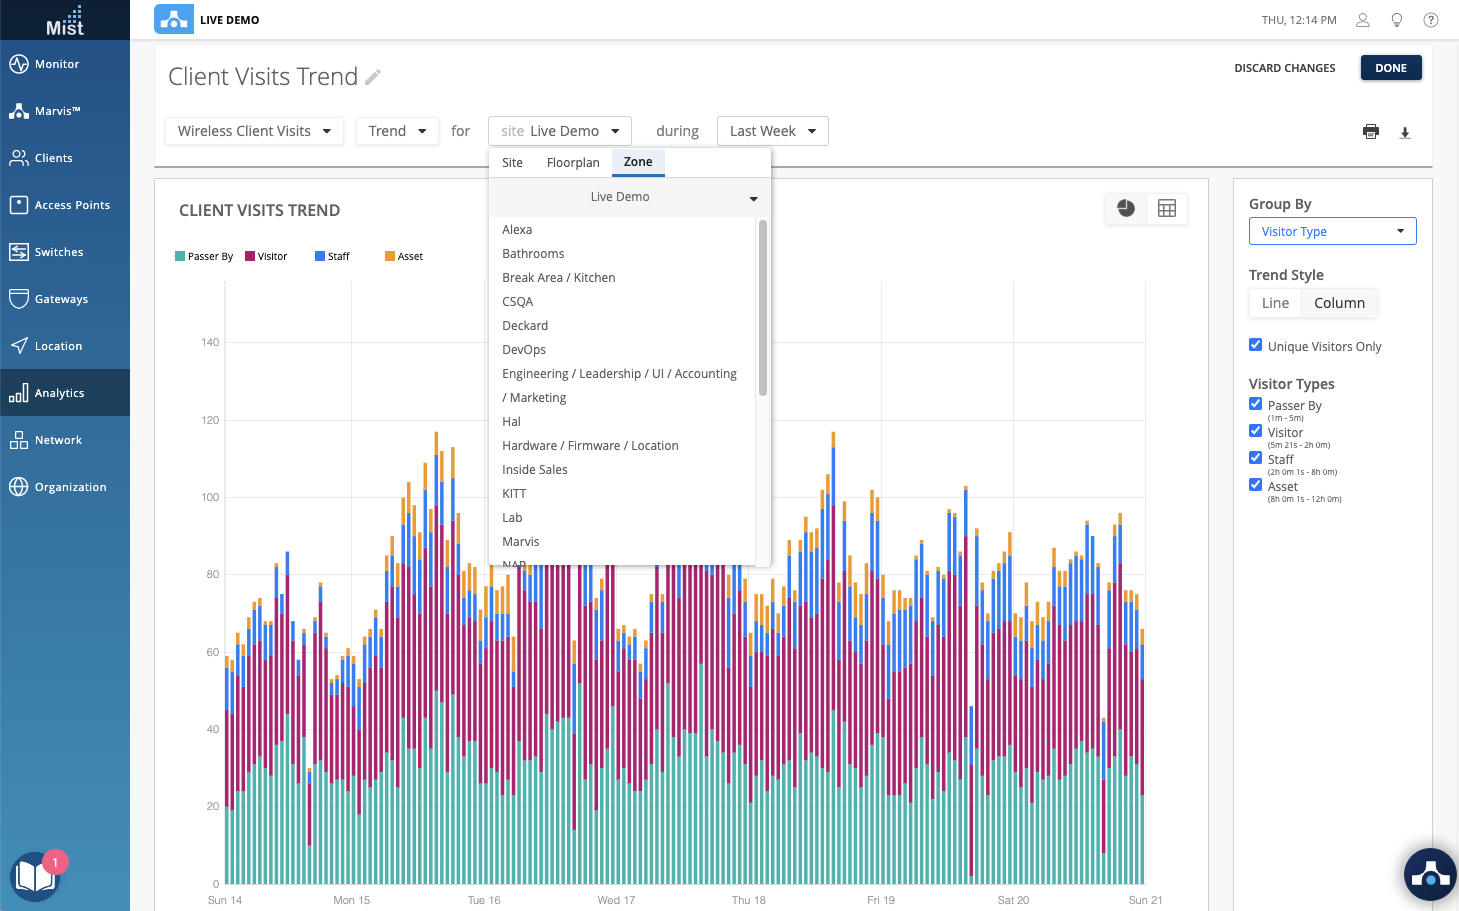The width and height of the screenshot is (1459, 911).
Task: Open the Last Week time range dropdown
Action: point(772,131)
